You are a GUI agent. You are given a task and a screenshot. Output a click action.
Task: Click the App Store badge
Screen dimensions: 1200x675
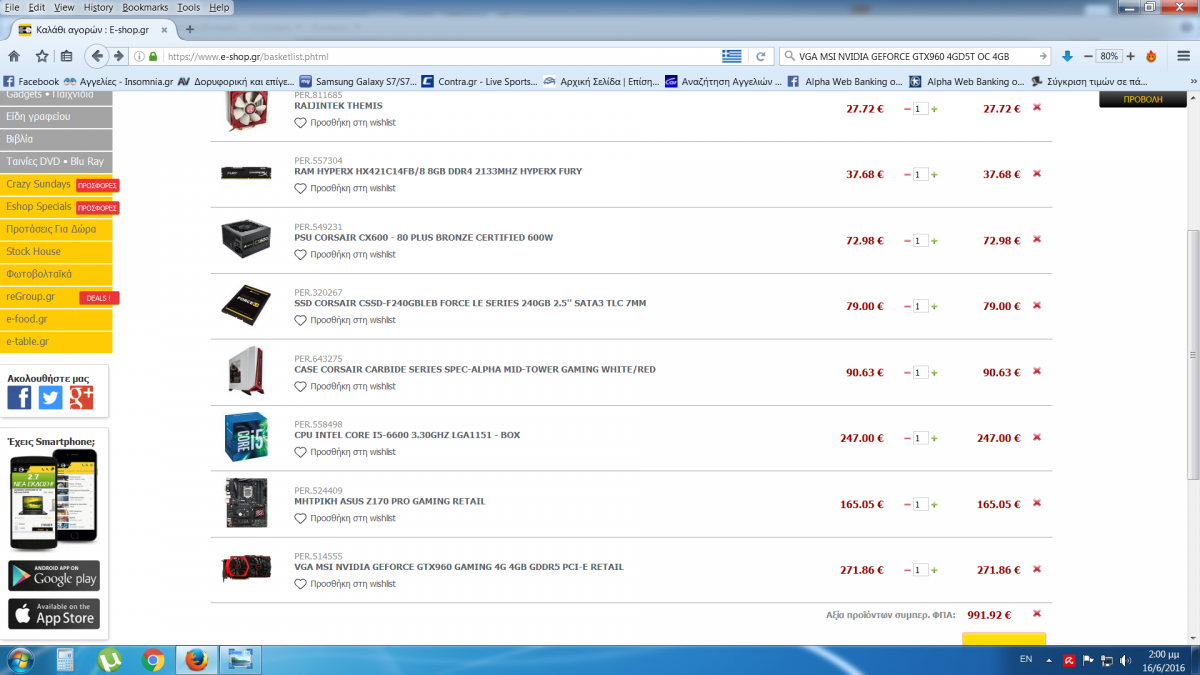(54, 613)
